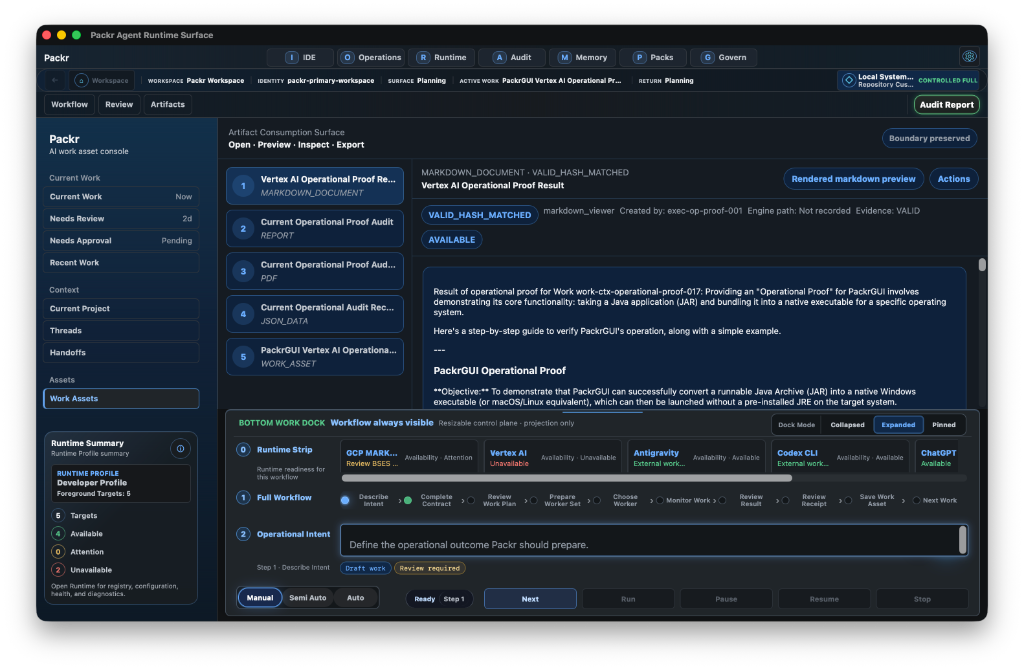Open the Packs tab
Screen dimensions: 1024x669
coord(653,57)
